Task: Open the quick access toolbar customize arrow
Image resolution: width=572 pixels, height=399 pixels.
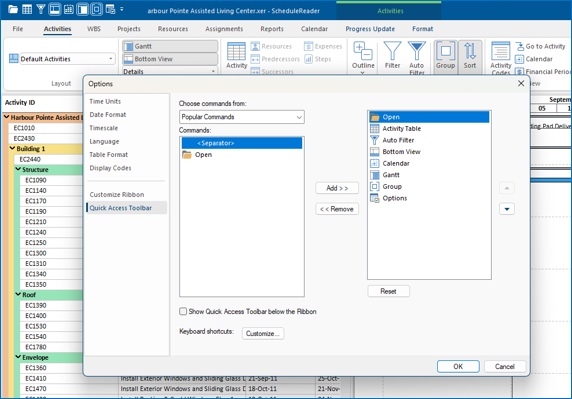Action: point(122,9)
